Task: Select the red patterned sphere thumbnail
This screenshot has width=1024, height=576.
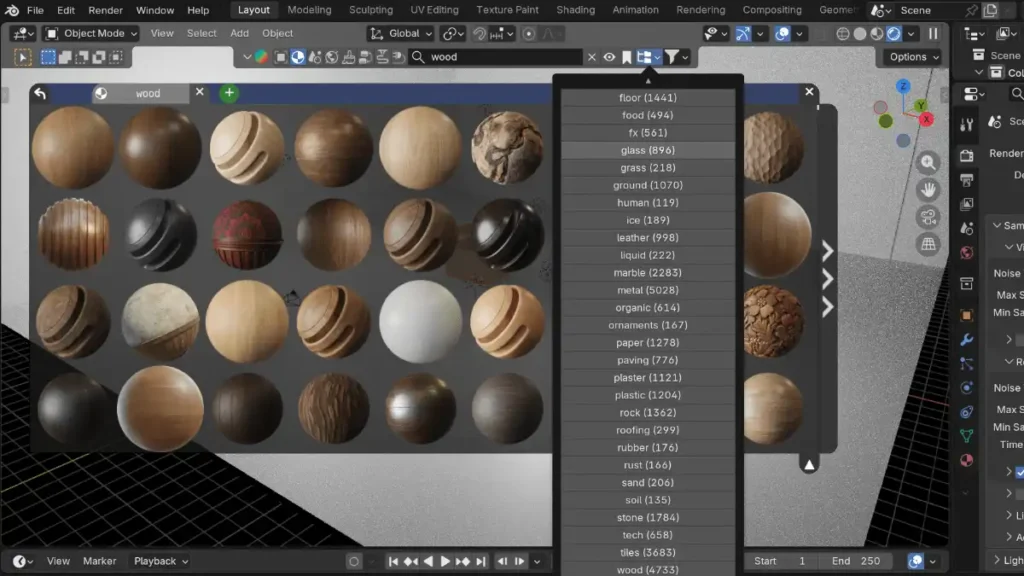Action: 247,234
